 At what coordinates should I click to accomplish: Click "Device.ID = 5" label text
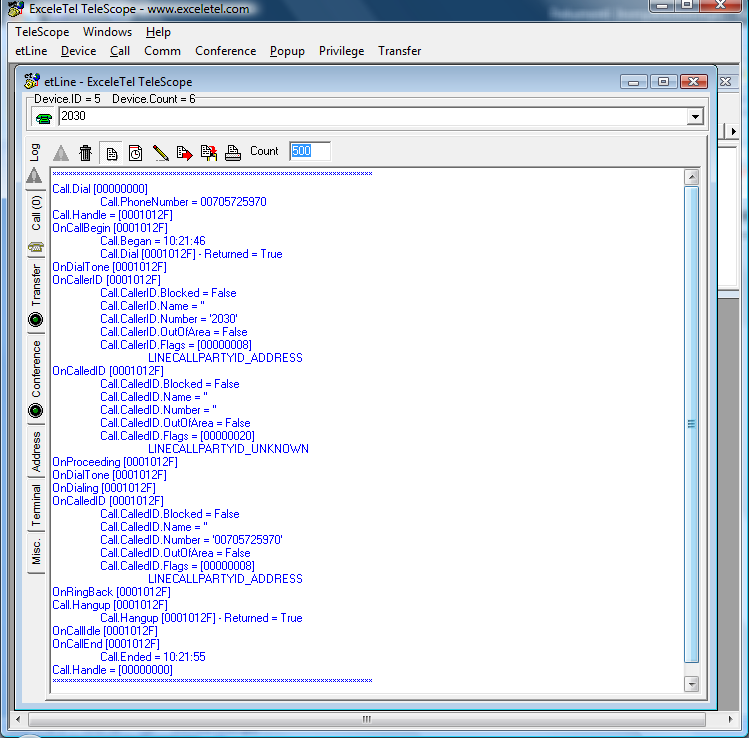point(67,99)
